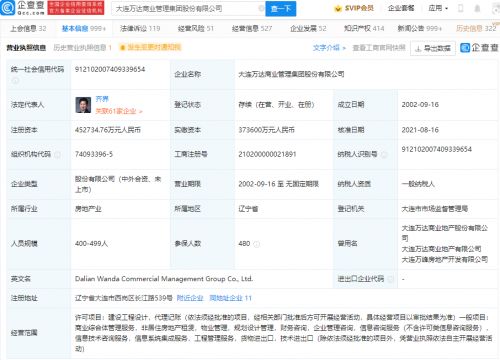Switch to the 企业发展 52 tab

click(308, 29)
